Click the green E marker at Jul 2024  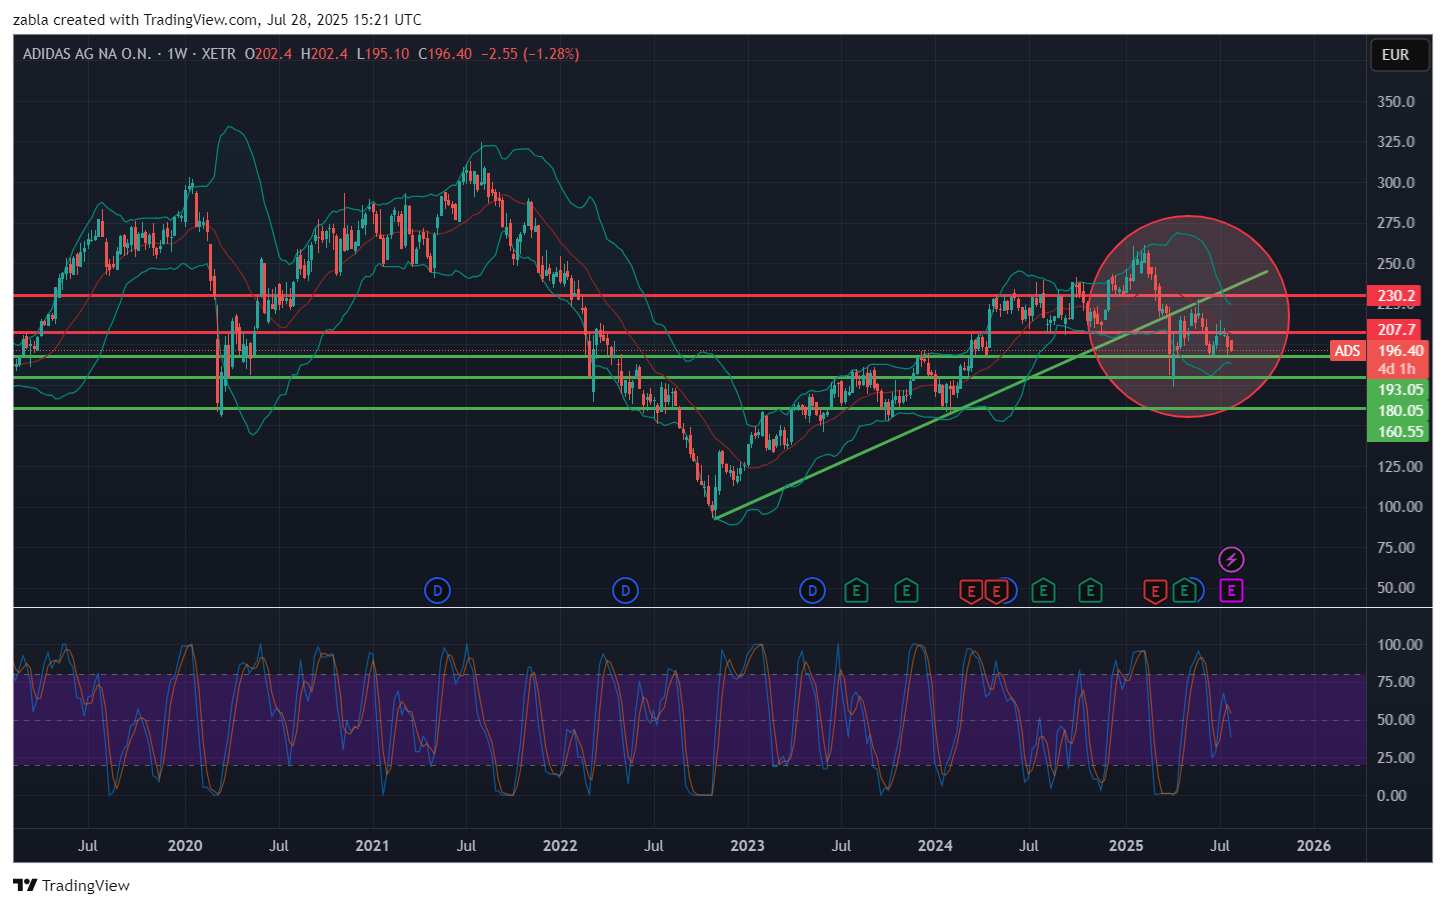(1043, 591)
